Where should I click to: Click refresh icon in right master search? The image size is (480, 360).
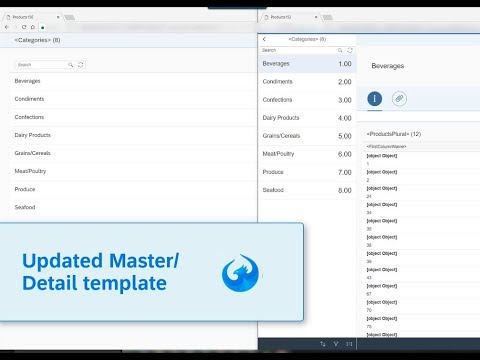(350, 50)
